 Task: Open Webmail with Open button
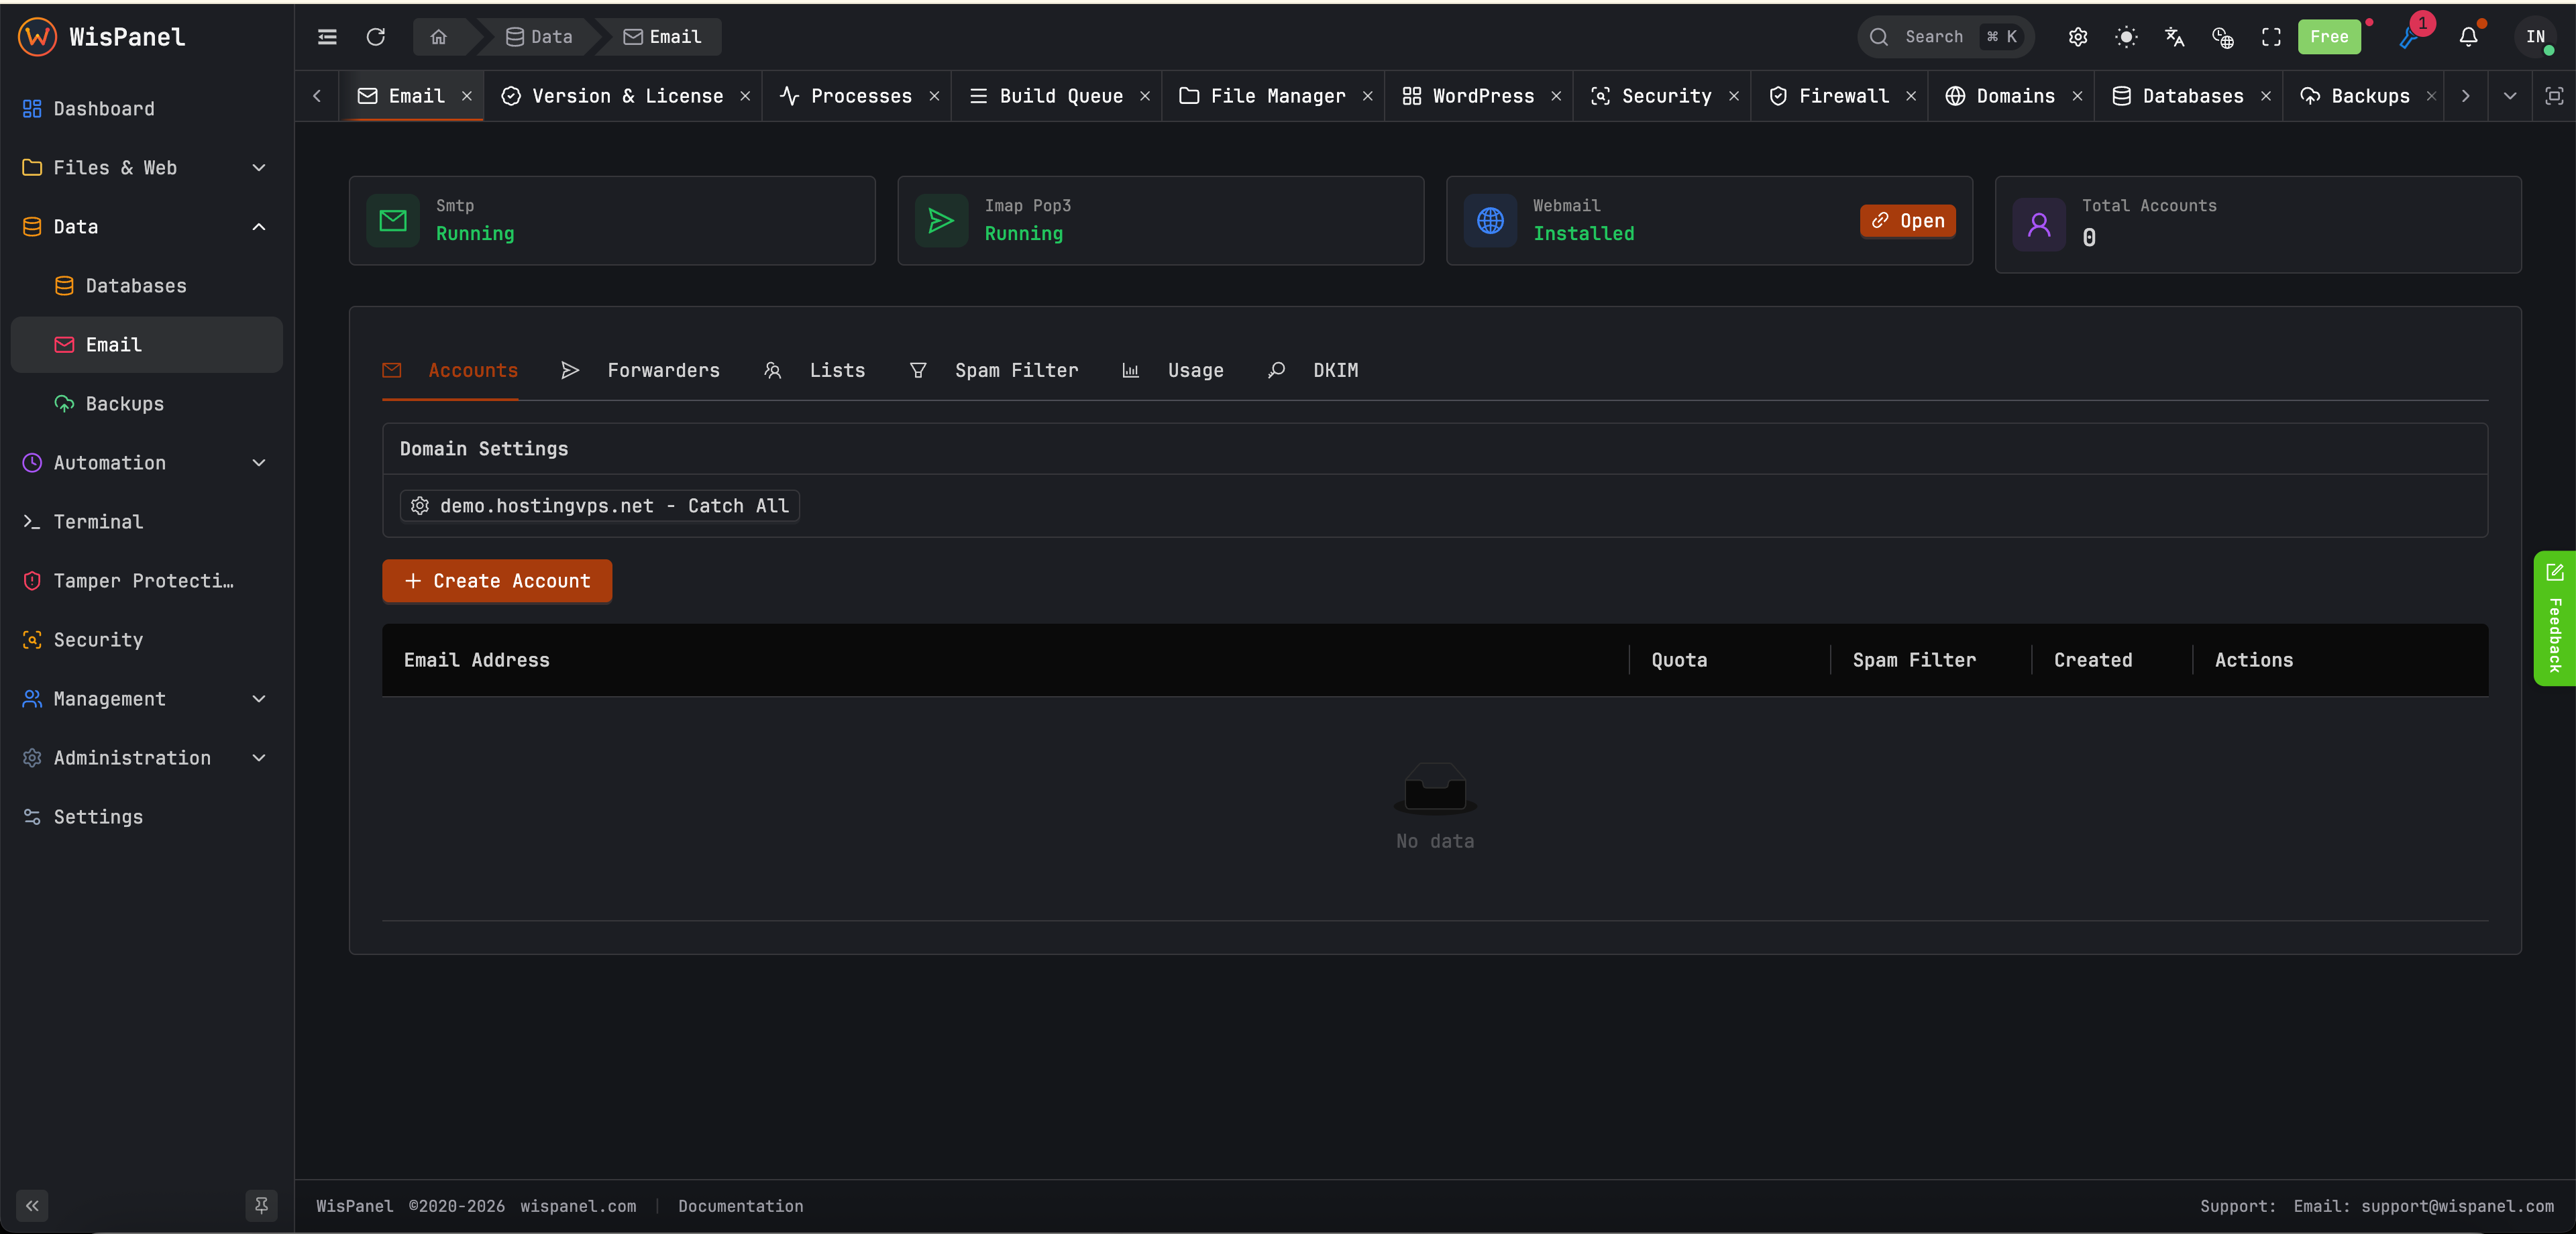click(x=1908, y=221)
